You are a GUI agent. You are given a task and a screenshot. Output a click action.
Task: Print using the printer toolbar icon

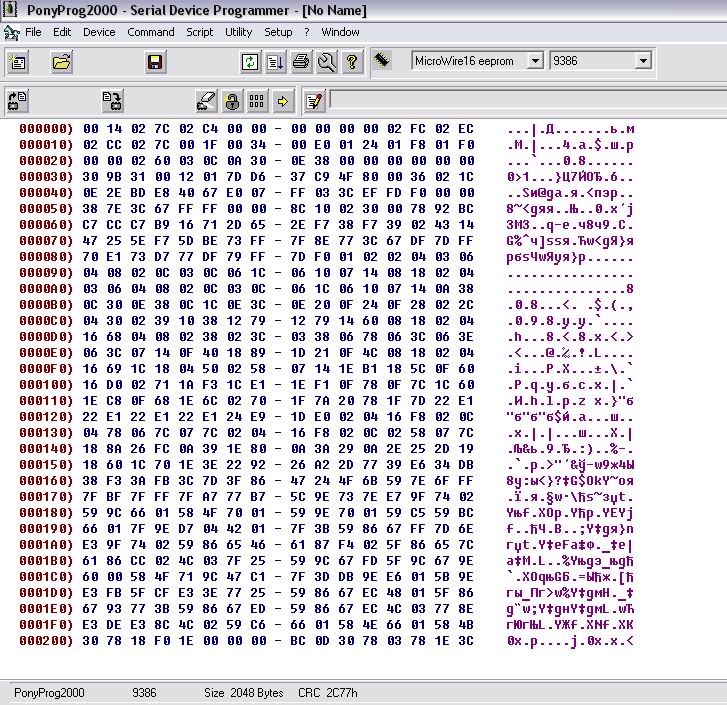click(301, 62)
